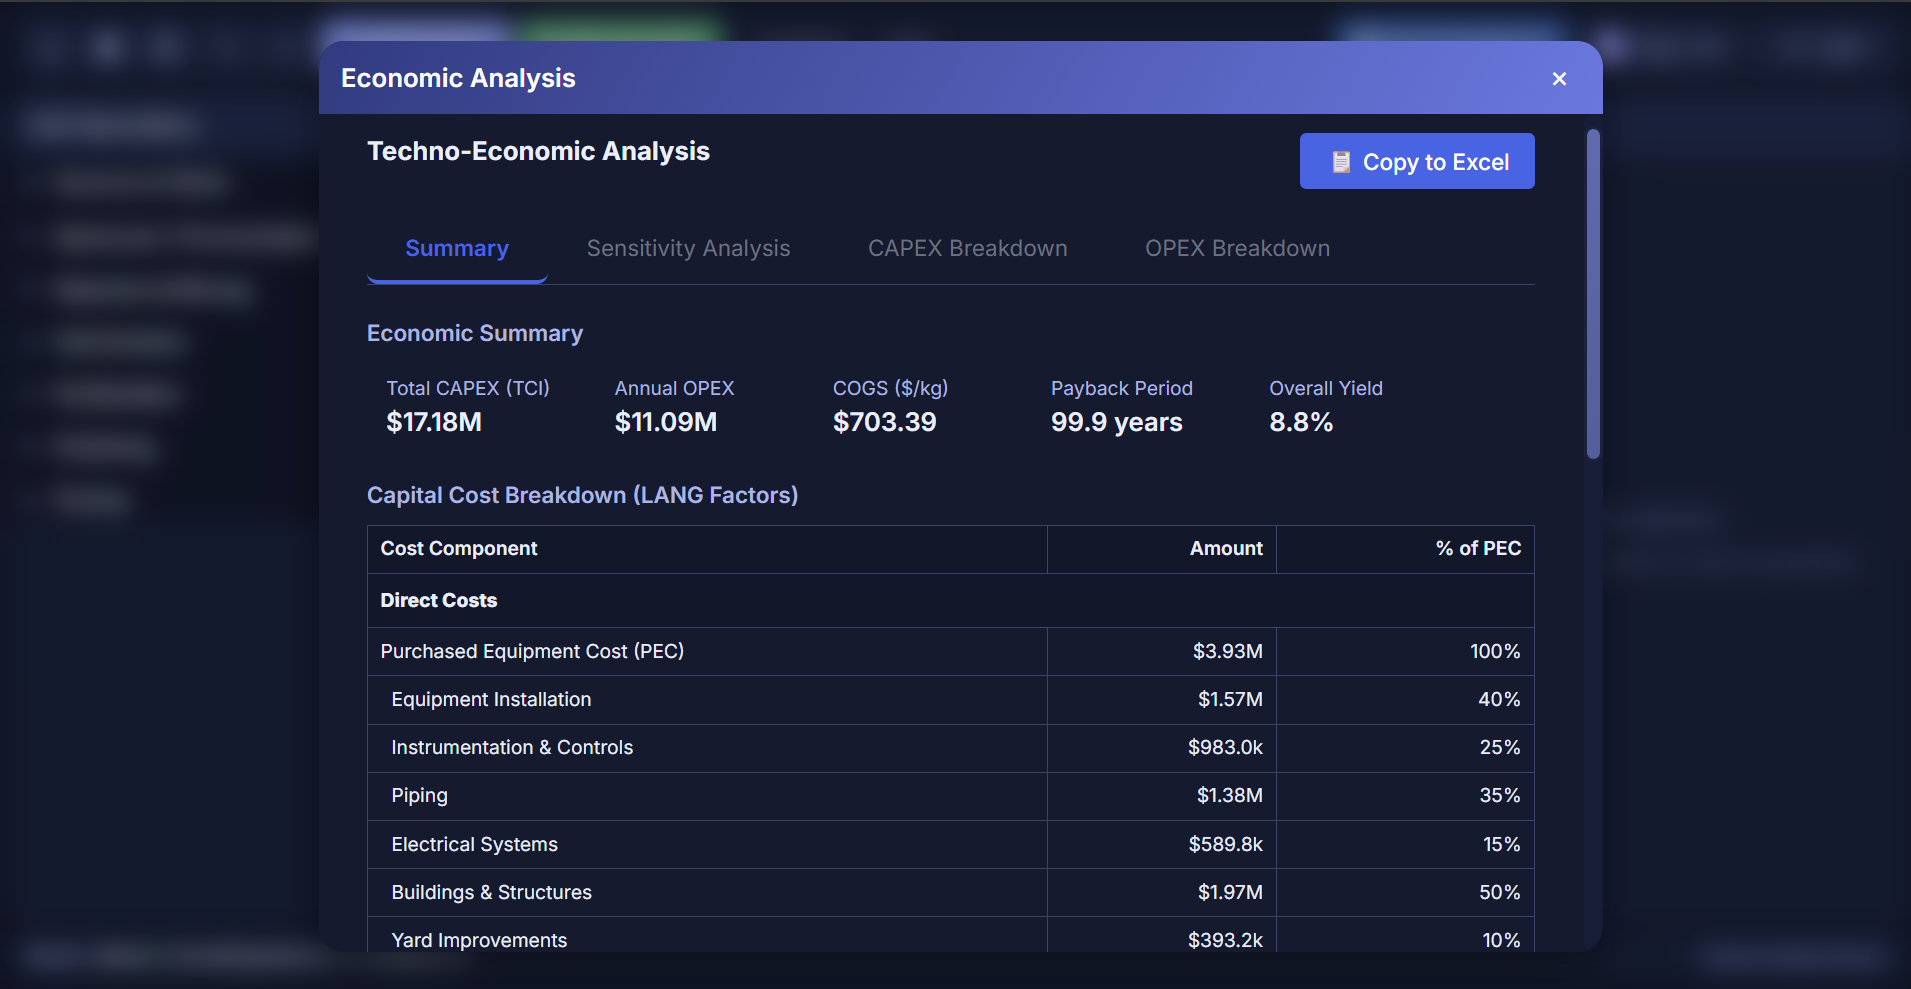Image resolution: width=1911 pixels, height=989 pixels.
Task: Click the Annual OPEX value $11.09M
Action: point(666,422)
